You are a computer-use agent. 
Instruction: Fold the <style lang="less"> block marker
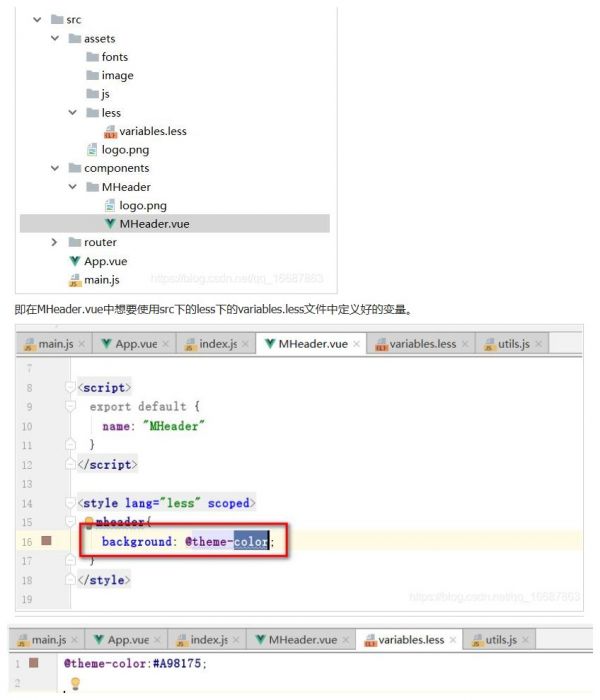[71, 503]
